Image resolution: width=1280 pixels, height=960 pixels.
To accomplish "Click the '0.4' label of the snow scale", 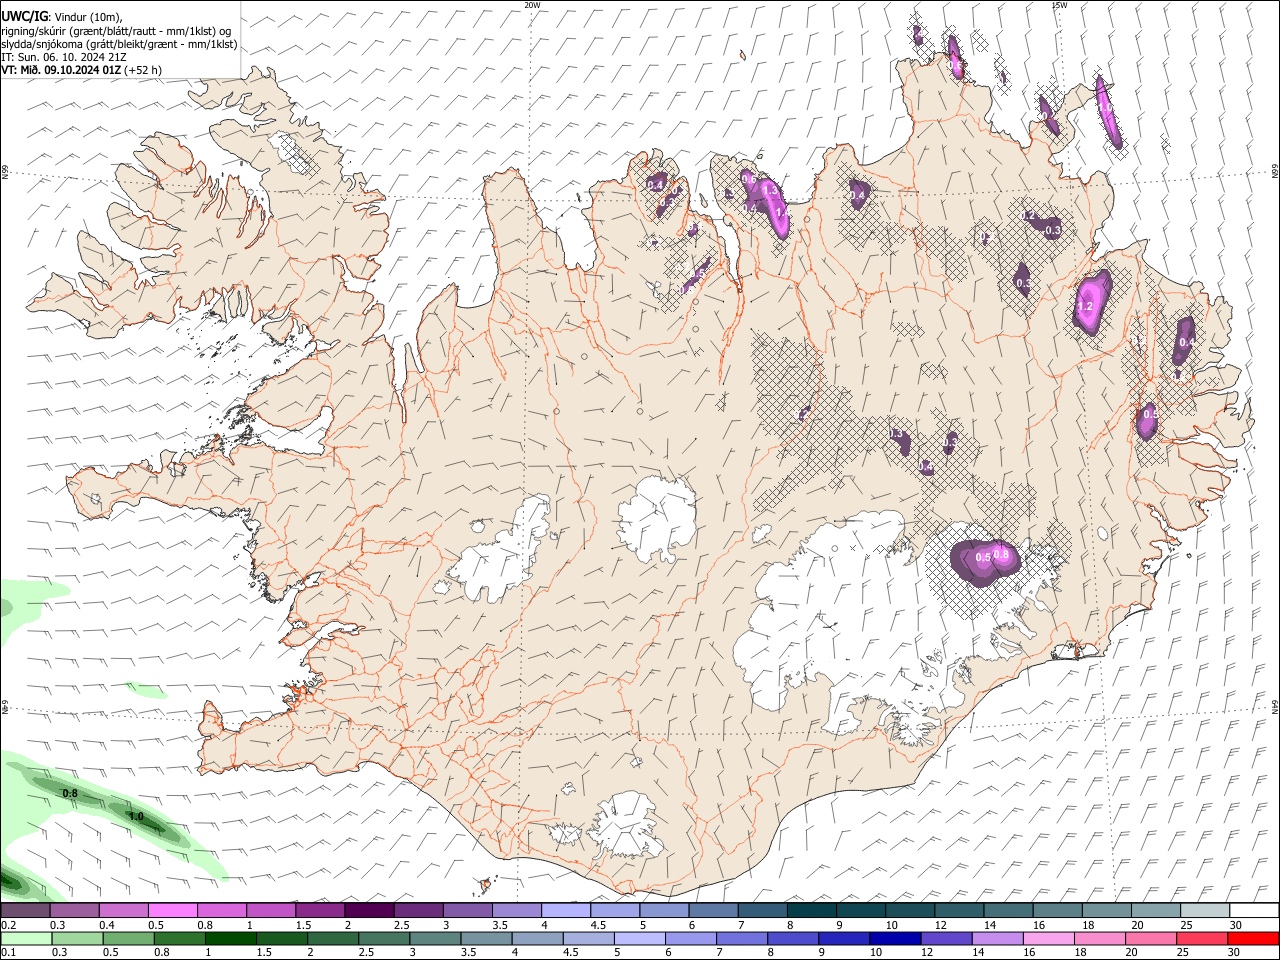I will click(107, 925).
